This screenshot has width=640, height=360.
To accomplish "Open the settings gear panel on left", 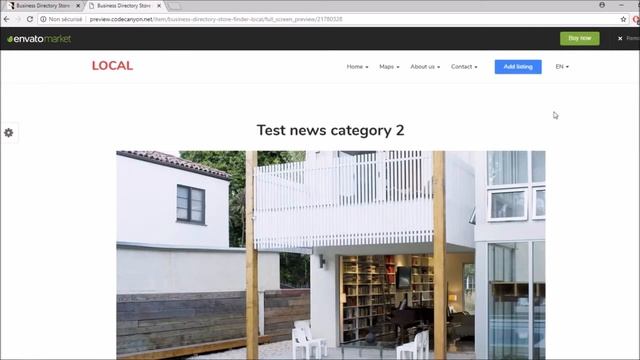I will tap(9, 133).
